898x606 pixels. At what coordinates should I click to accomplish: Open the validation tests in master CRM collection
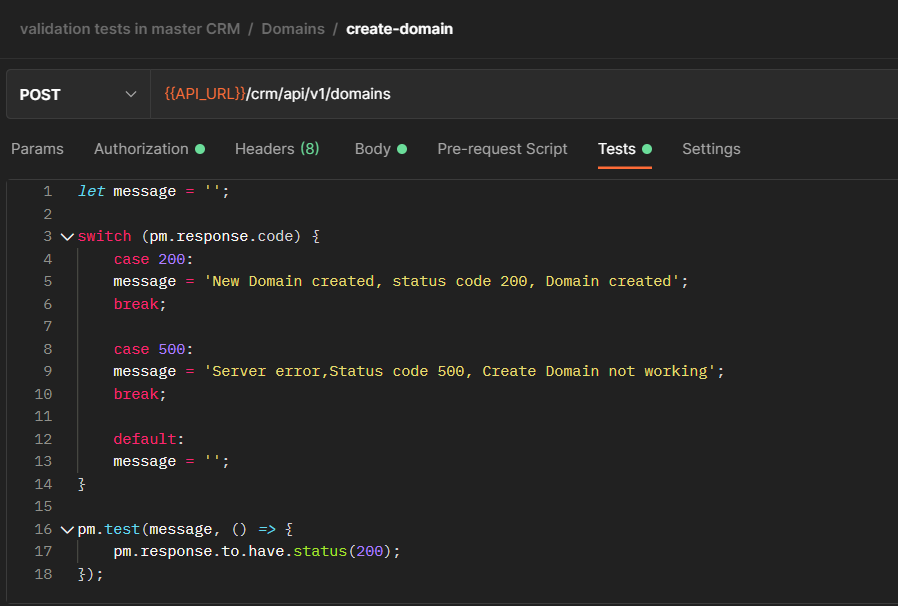(x=130, y=29)
